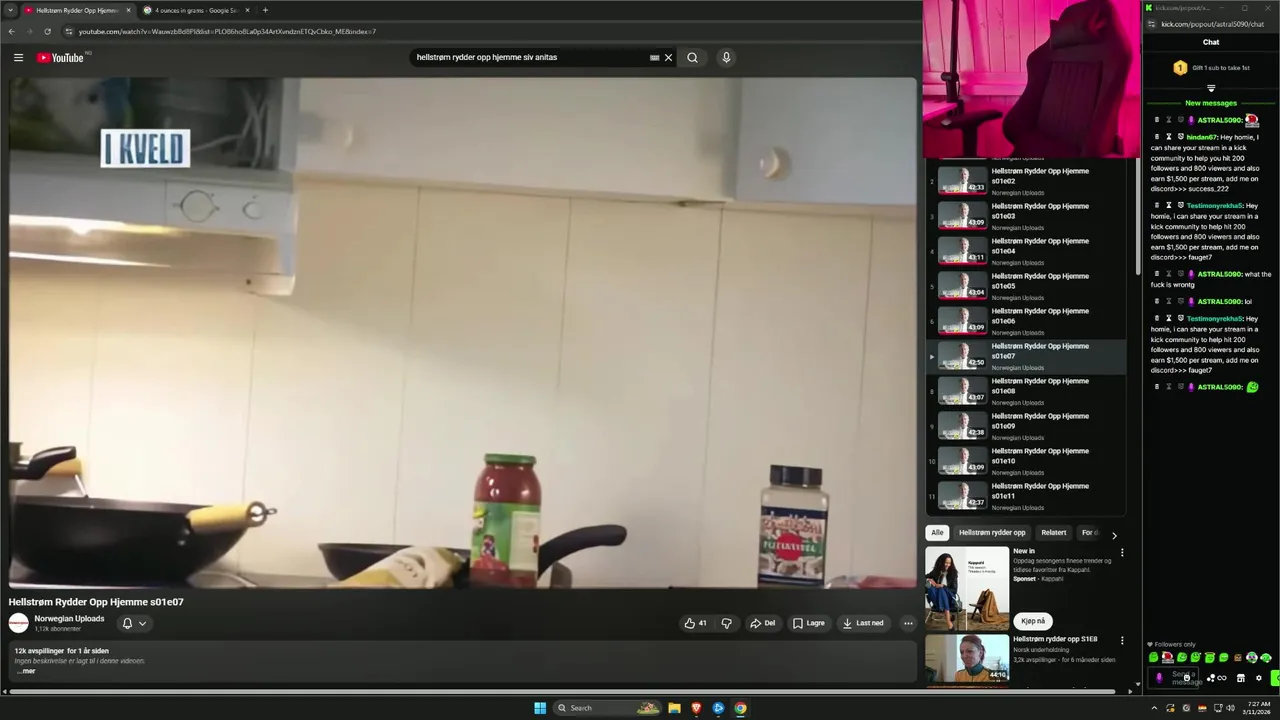Click back arrow in the browser

click(x=12, y=31)
